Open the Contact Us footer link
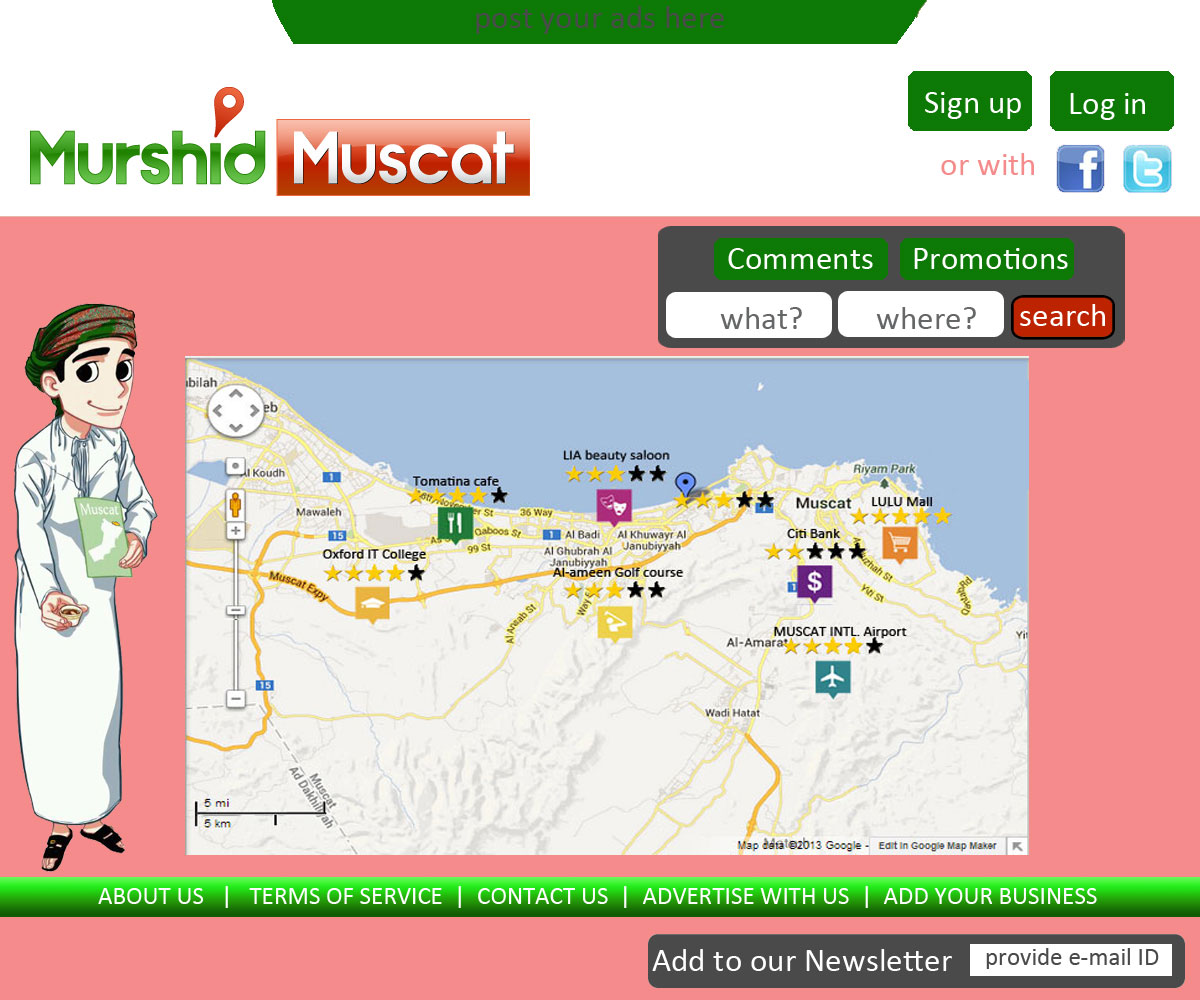The width and height of the screenshot is (1200, 1000). pos(542,897)
